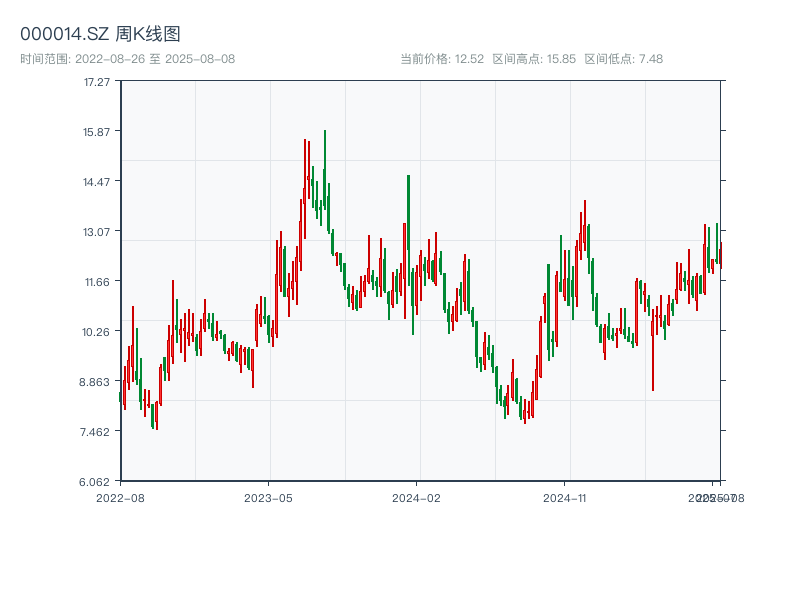Select the y-axis label 8.863
This screenshot has width=800, height=600.
(x=94, y=382)
